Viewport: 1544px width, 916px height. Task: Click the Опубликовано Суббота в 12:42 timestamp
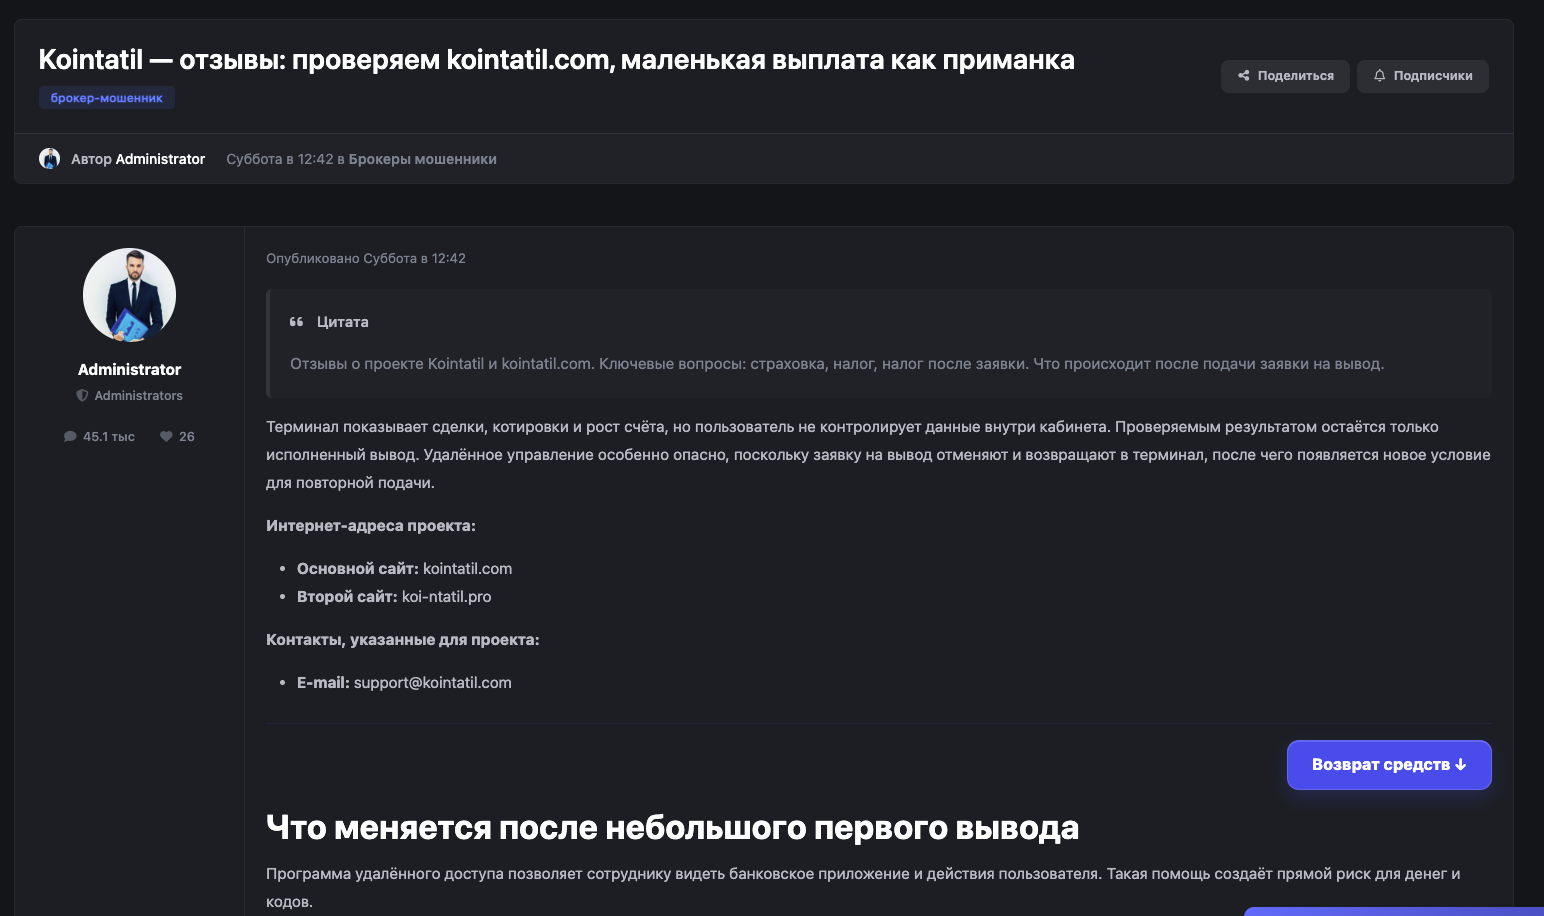(366, 258)
